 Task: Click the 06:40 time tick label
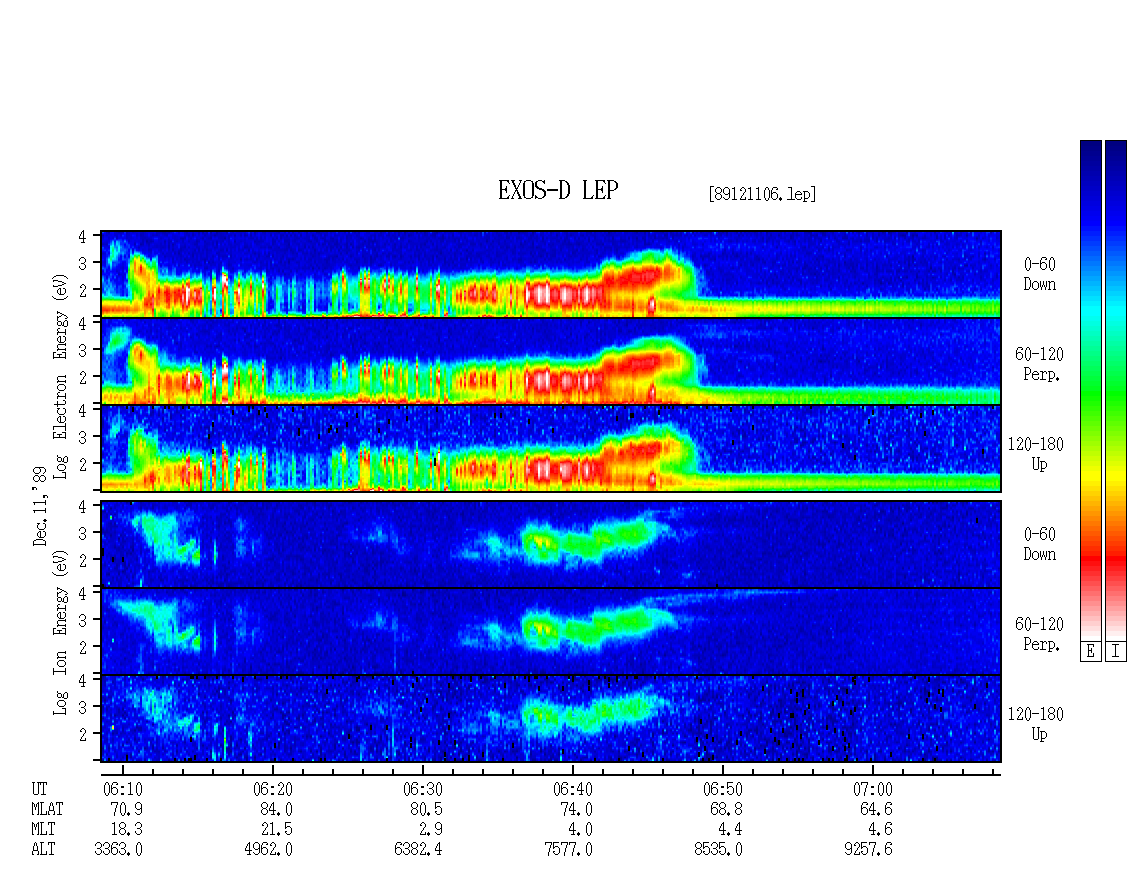click(x=573, y=789)
